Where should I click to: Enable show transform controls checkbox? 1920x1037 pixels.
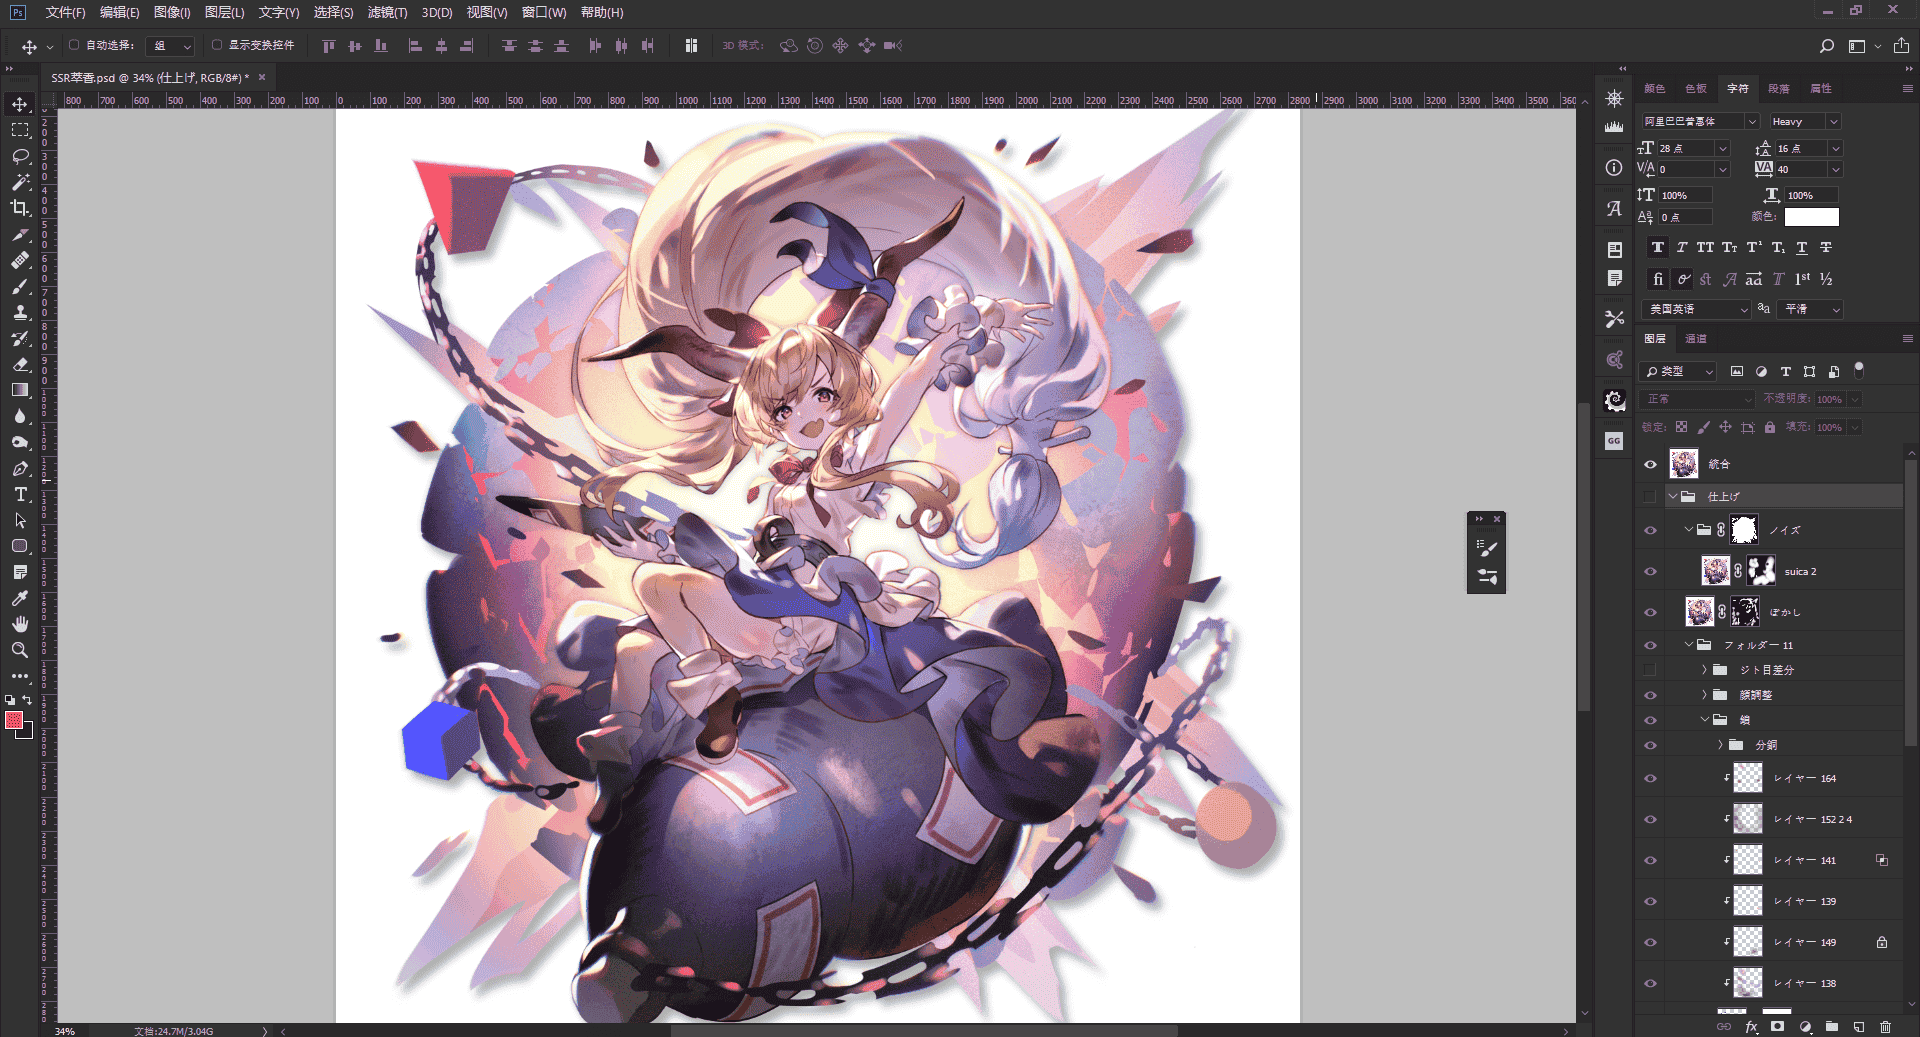(217, 45)
